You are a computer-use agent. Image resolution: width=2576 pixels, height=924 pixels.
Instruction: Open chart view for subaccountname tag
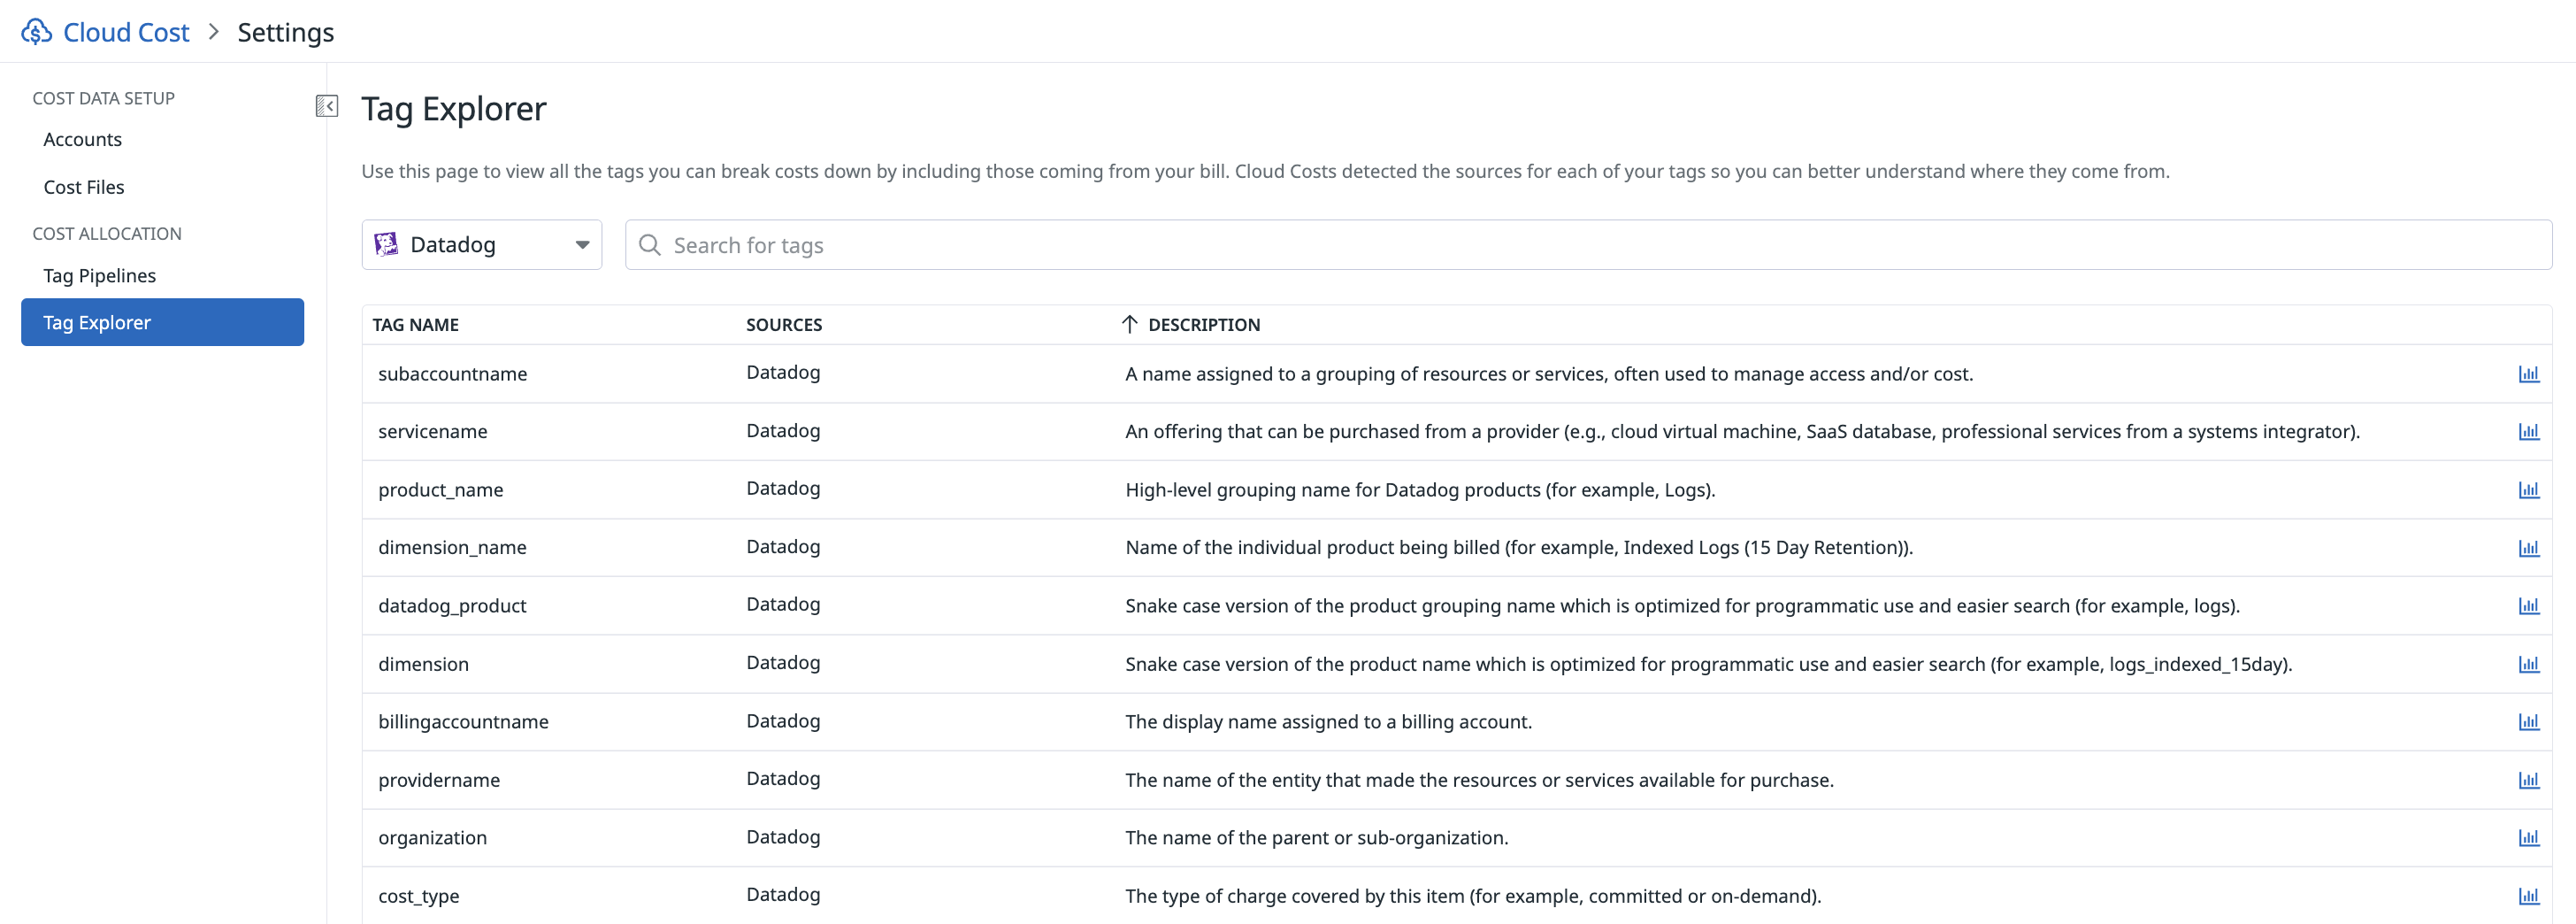click(2529, 374)
